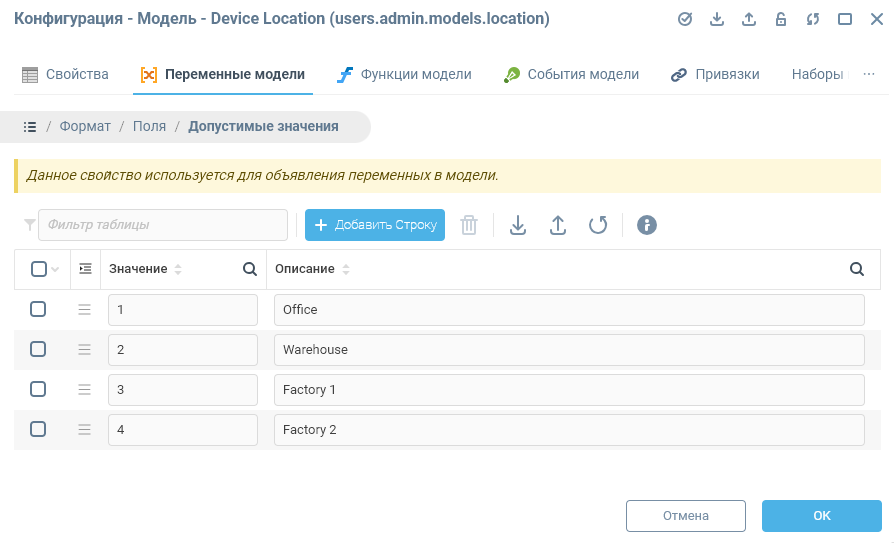Expand the selection dropdown arrow in header
896x543 pixels.
[55, 269]
